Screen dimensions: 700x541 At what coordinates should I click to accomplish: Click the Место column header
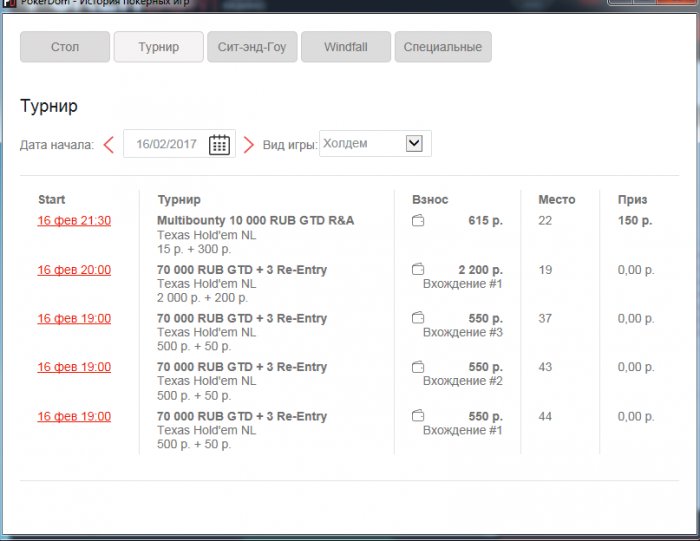[557, 200]
